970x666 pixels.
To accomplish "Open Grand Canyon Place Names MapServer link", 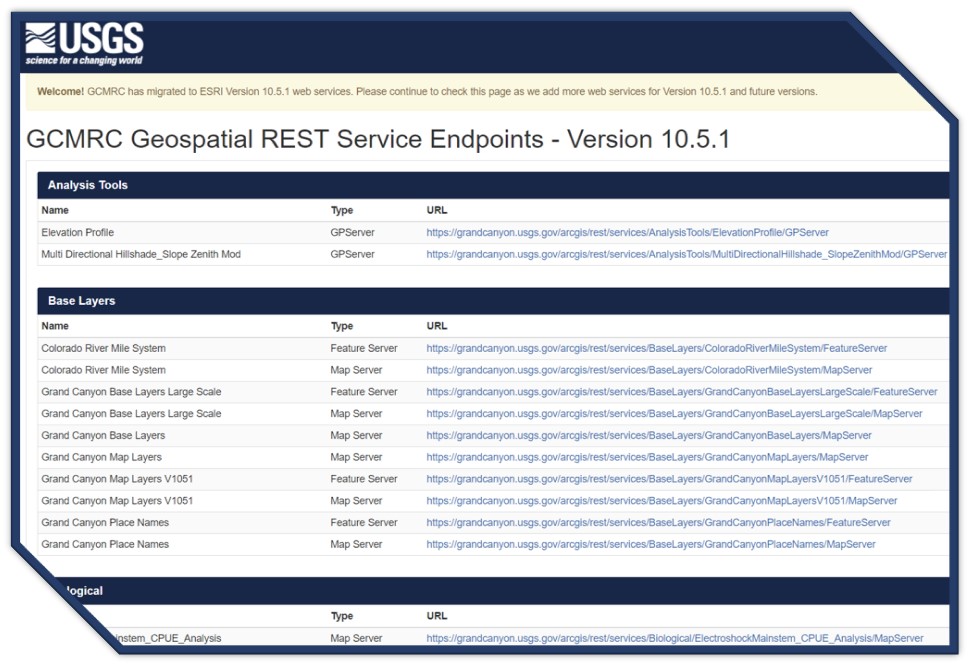I will [650, 545].
